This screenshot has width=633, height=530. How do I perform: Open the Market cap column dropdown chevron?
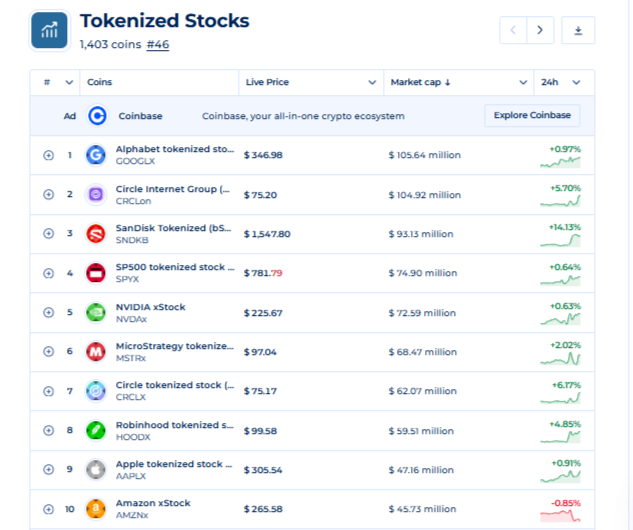(x=523, y=82)
